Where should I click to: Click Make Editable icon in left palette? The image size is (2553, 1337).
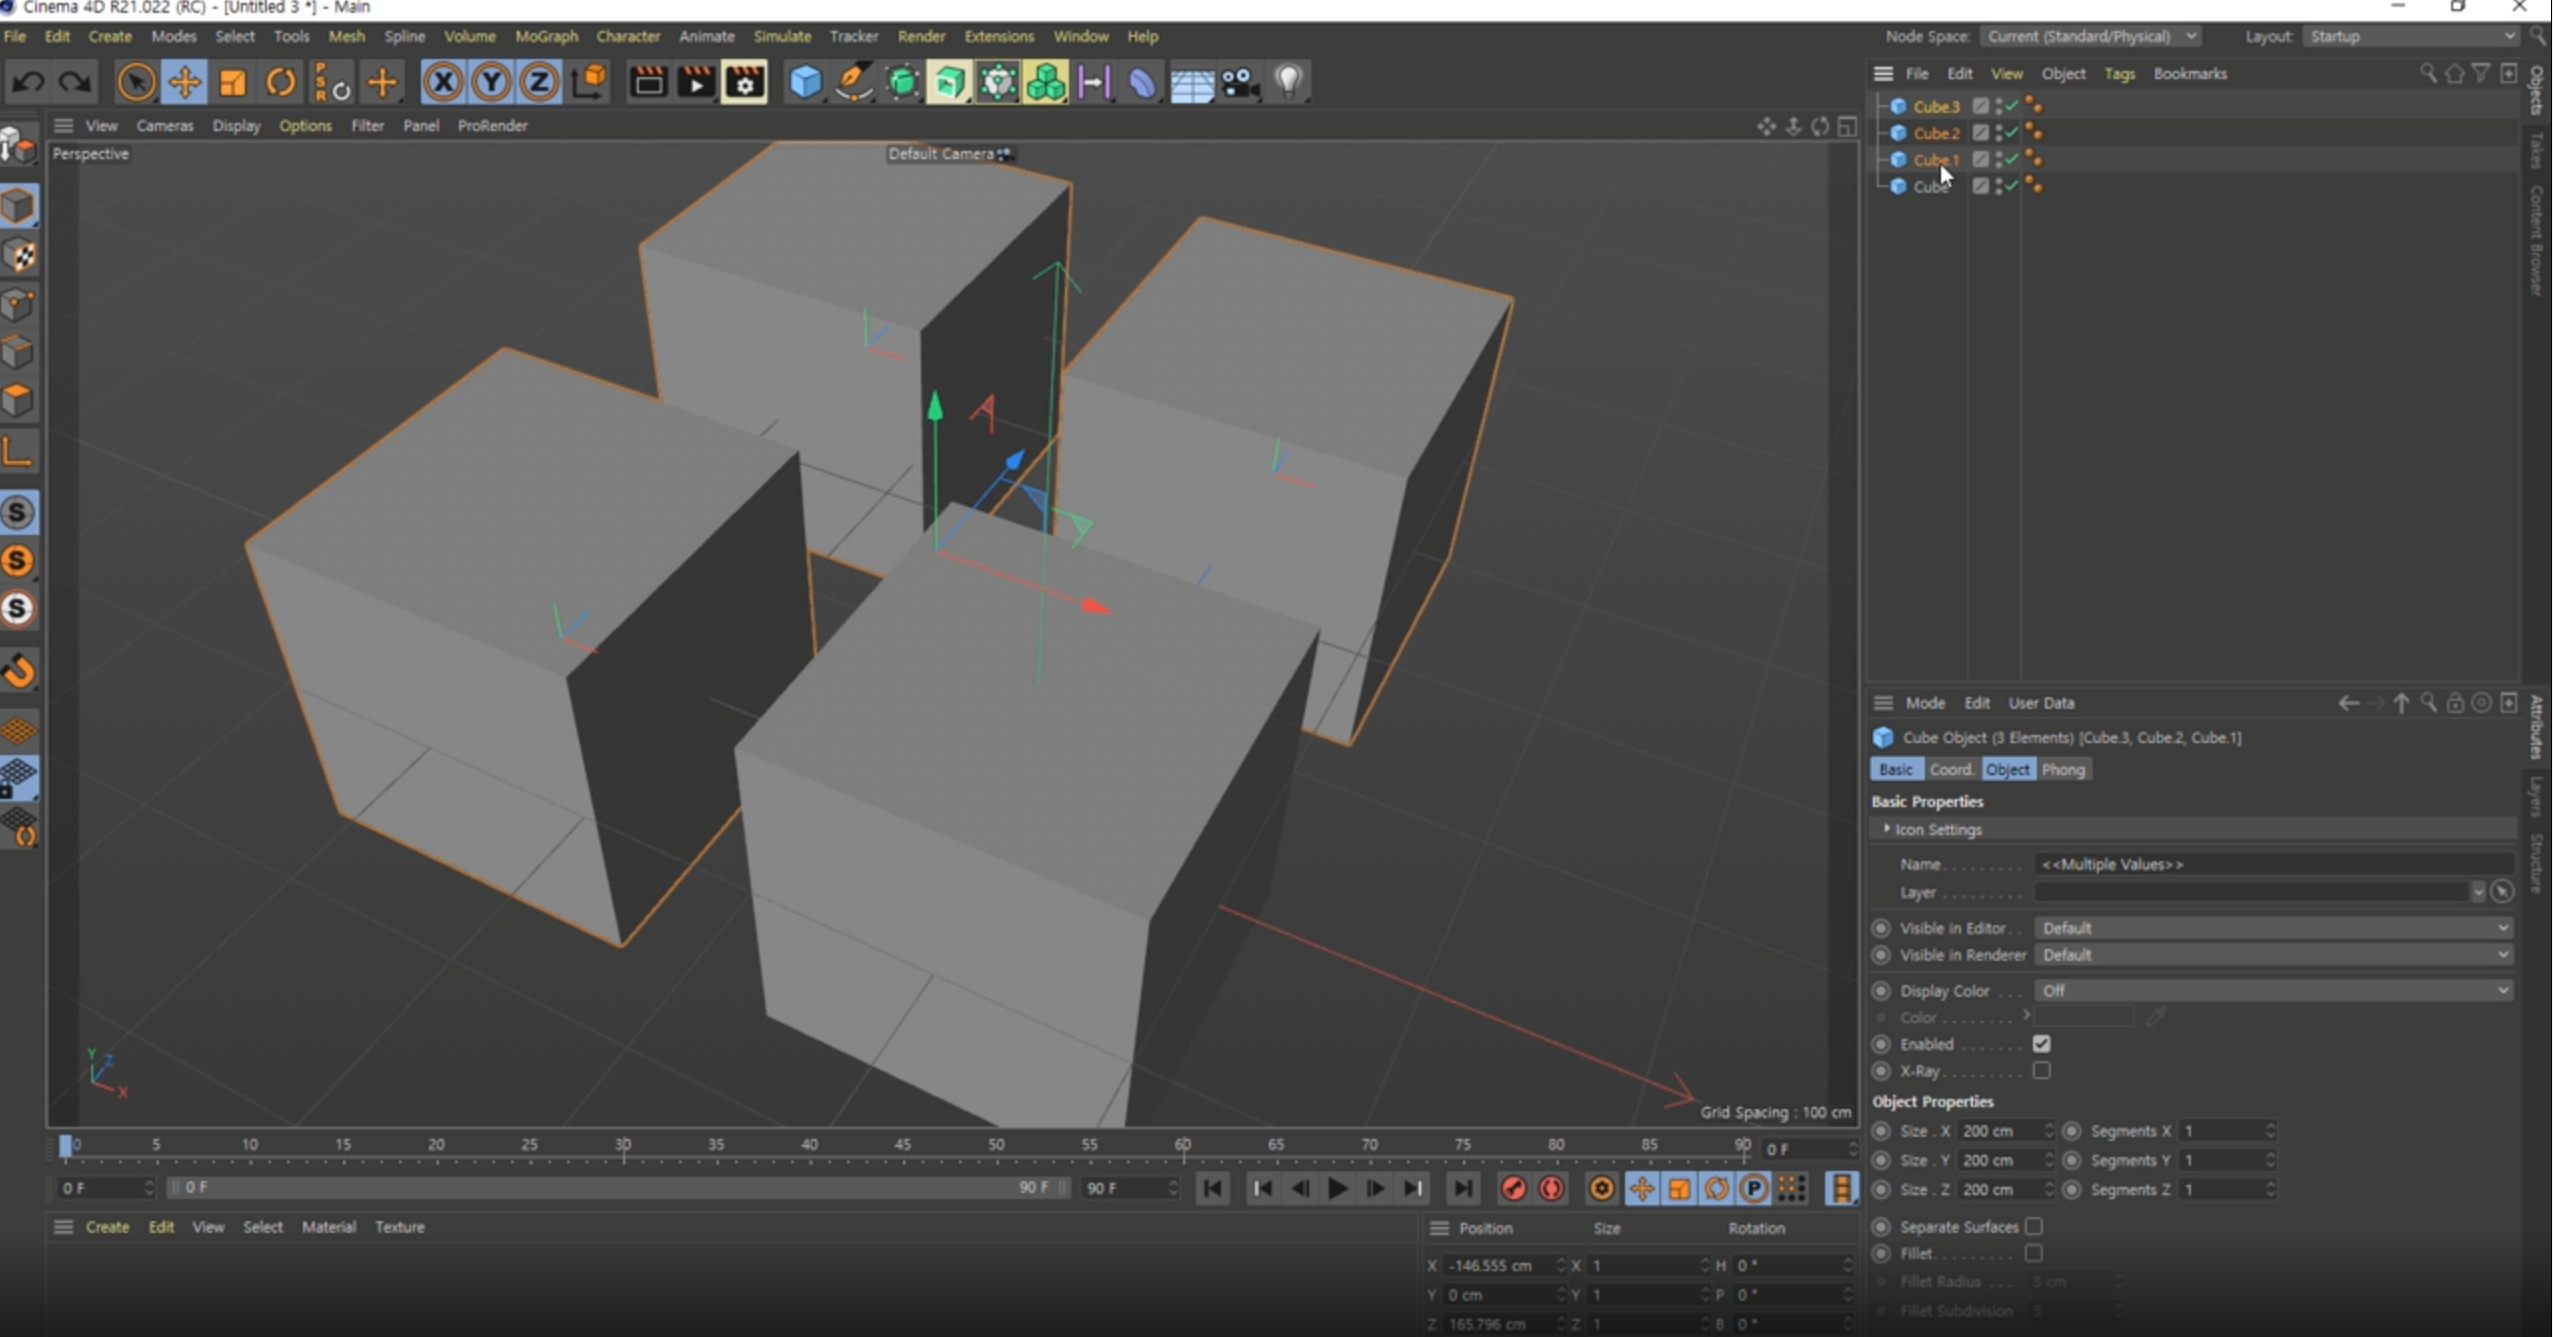pyautogui.click(x=18, y=147)
